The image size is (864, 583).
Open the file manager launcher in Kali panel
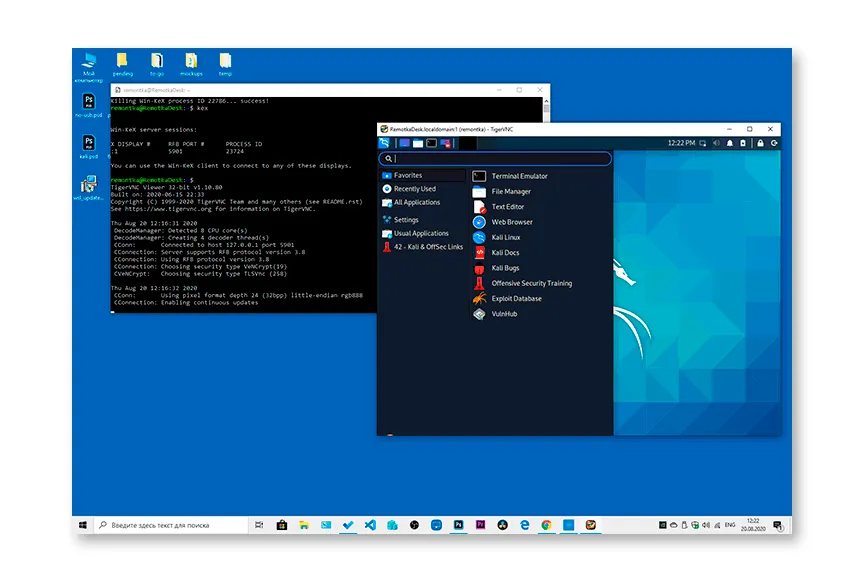[418, 143]
